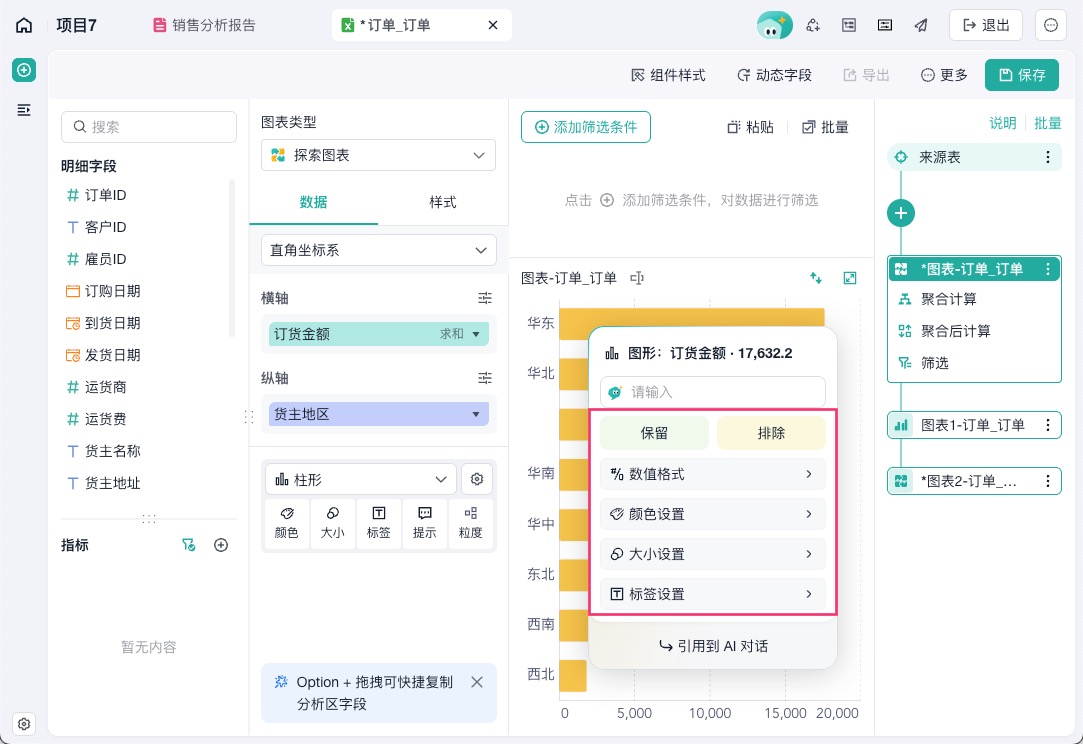Open the 图表类型 dropdown showing 探索图表
The image size is (1083, 744).
point(378,155)
